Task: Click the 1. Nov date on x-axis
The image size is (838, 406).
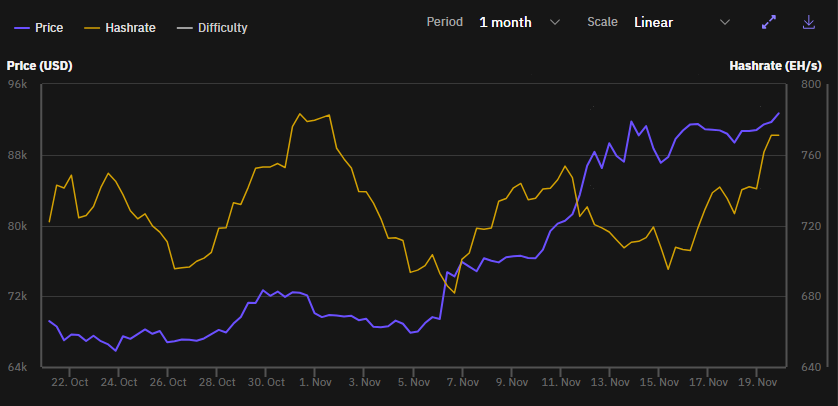Action: pos(315,382)
